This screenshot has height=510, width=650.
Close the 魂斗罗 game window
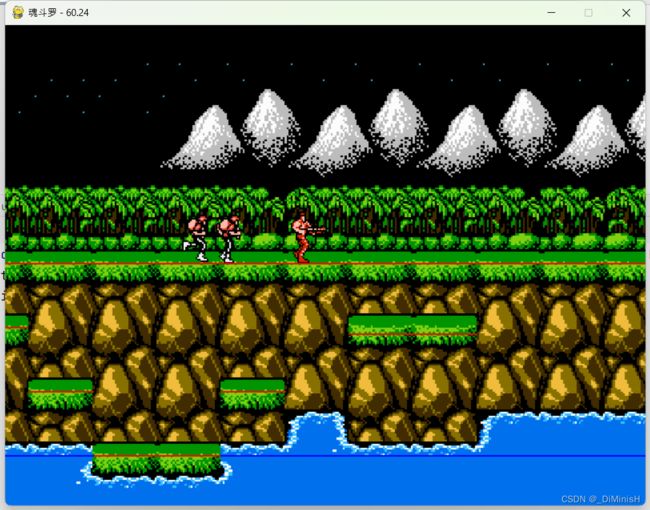pyautogui.click(x=626, y=12)
